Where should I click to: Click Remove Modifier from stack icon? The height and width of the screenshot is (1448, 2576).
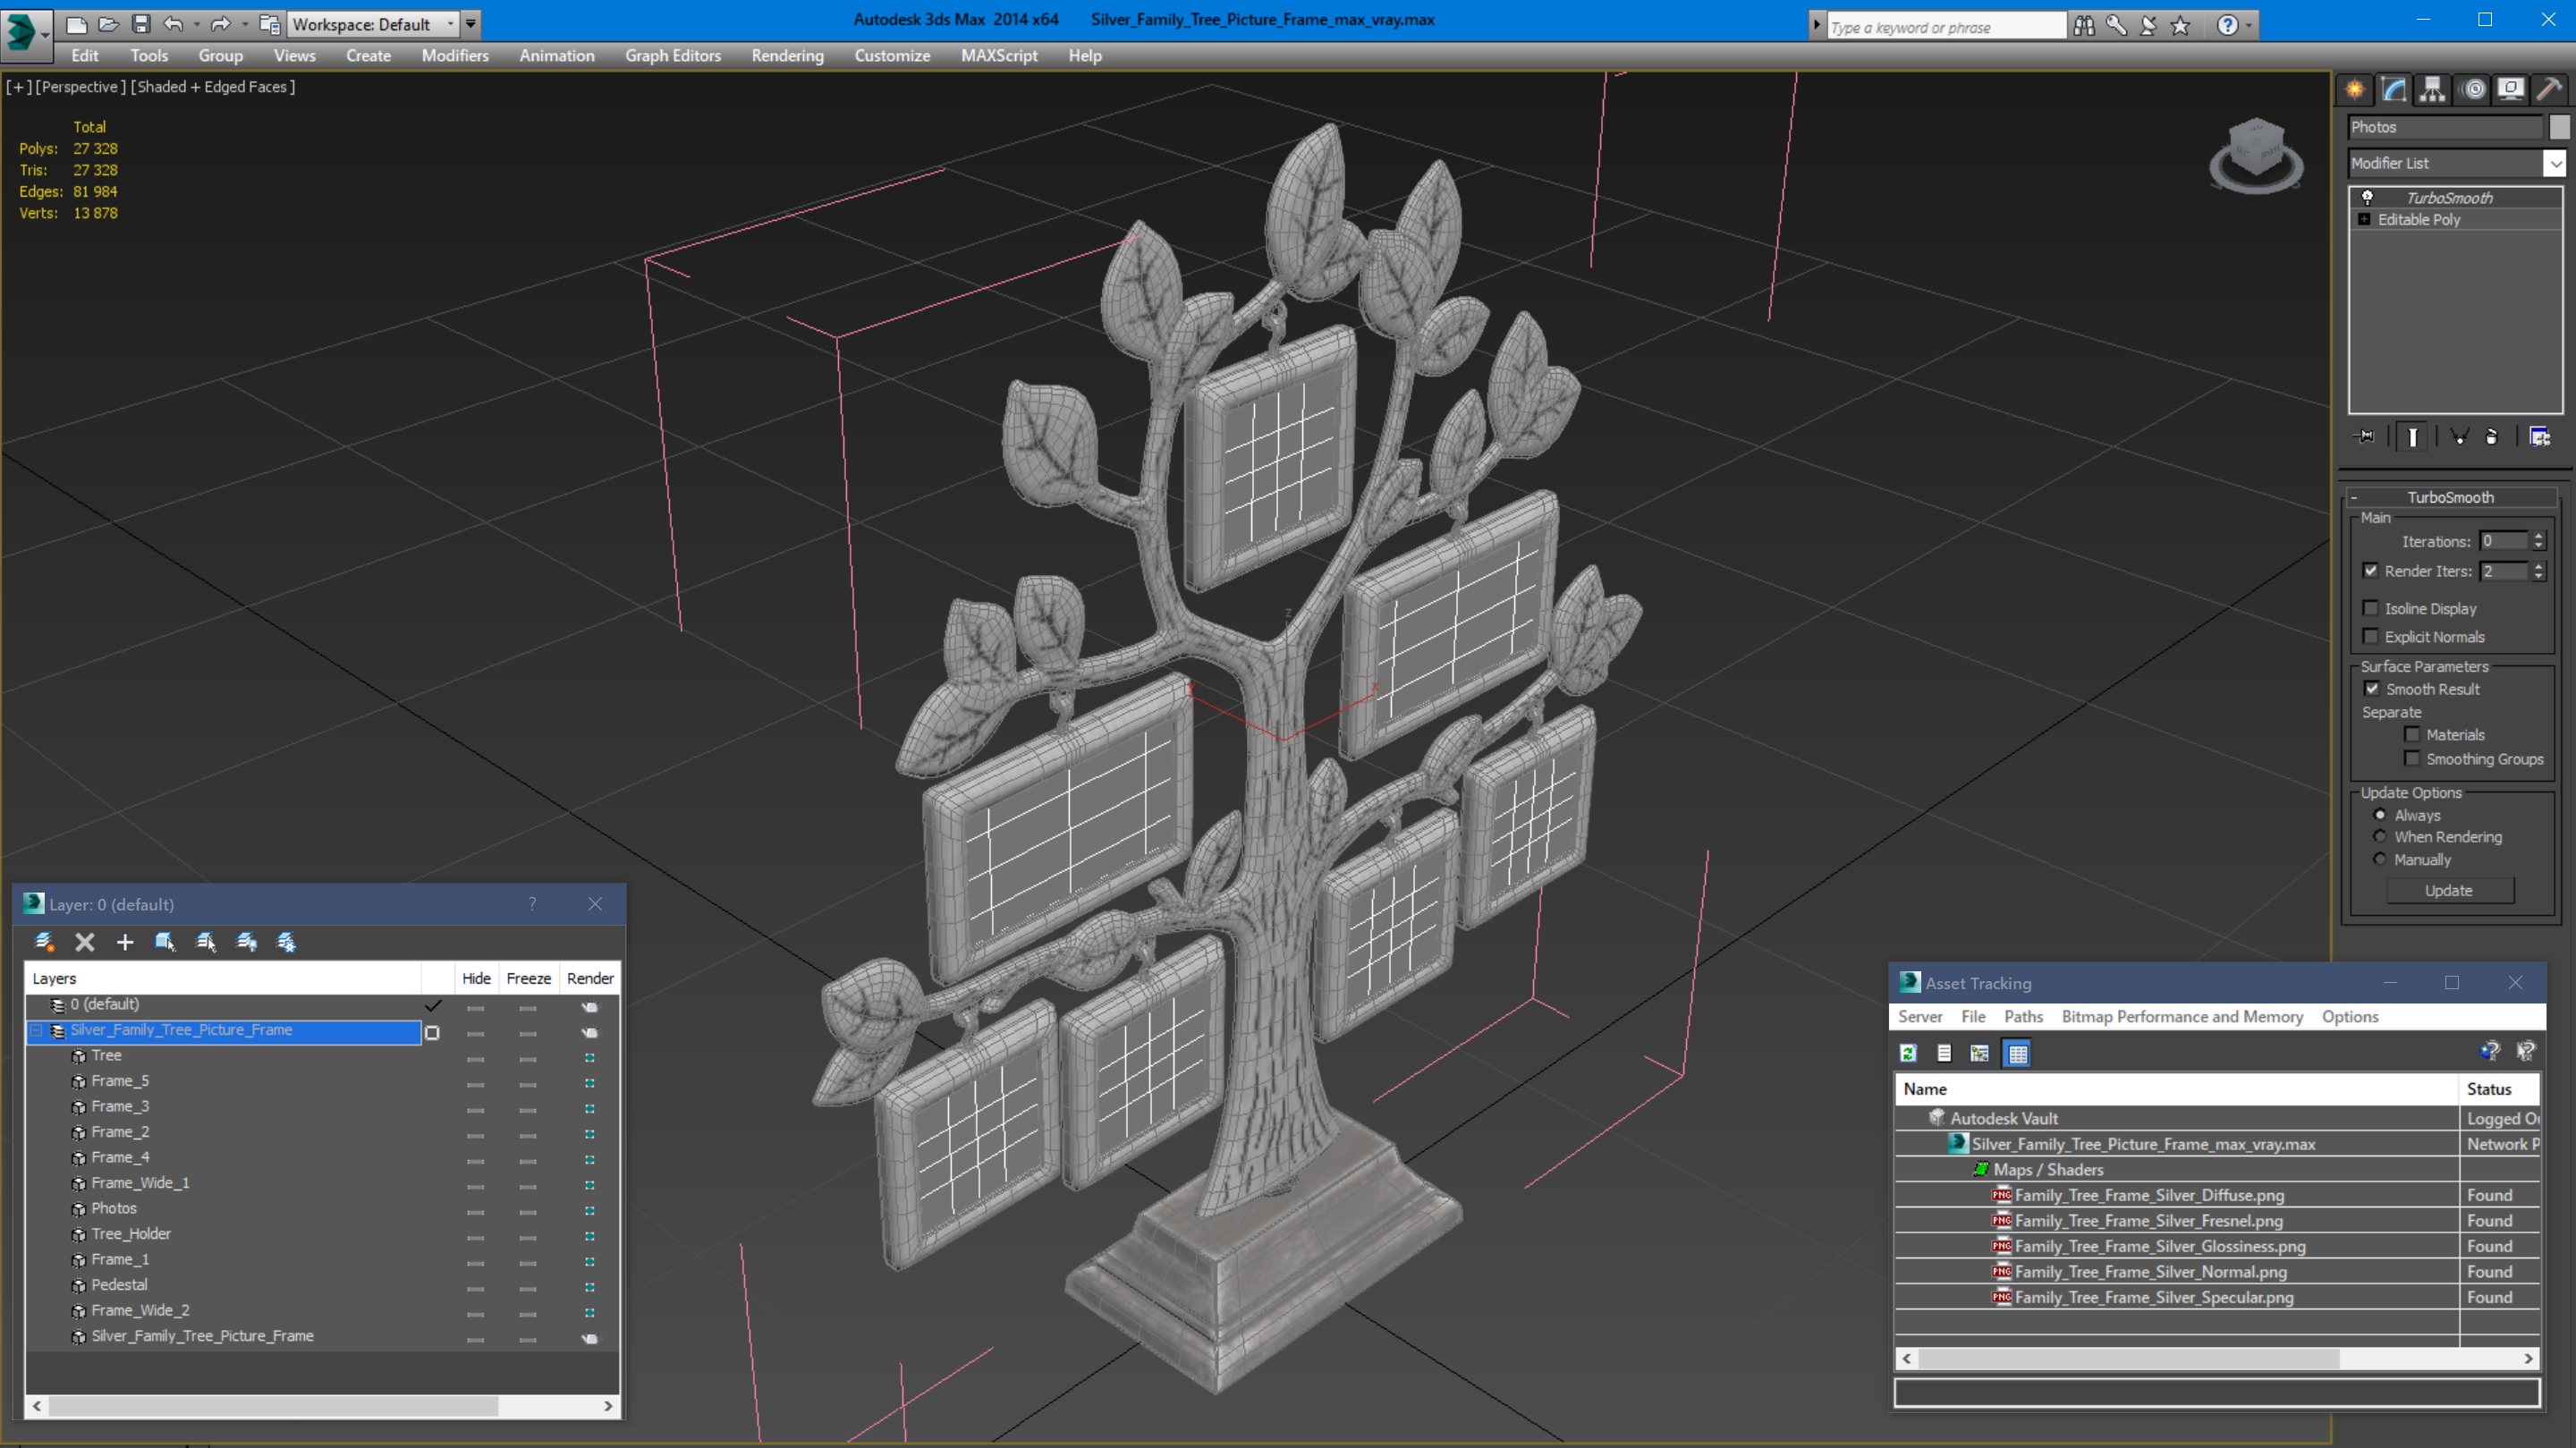(2492, 436)
